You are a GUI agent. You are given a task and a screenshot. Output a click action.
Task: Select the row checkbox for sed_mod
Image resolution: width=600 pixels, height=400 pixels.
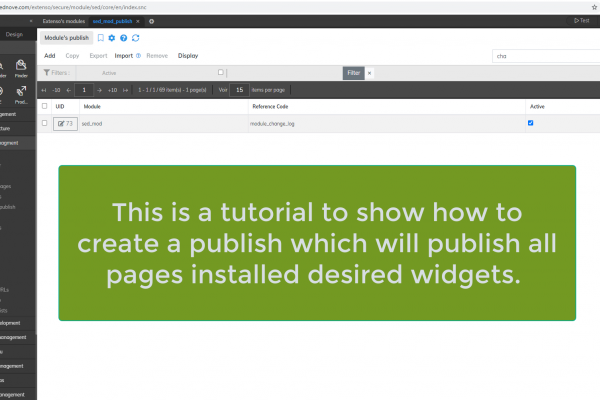tap(44, 123)
